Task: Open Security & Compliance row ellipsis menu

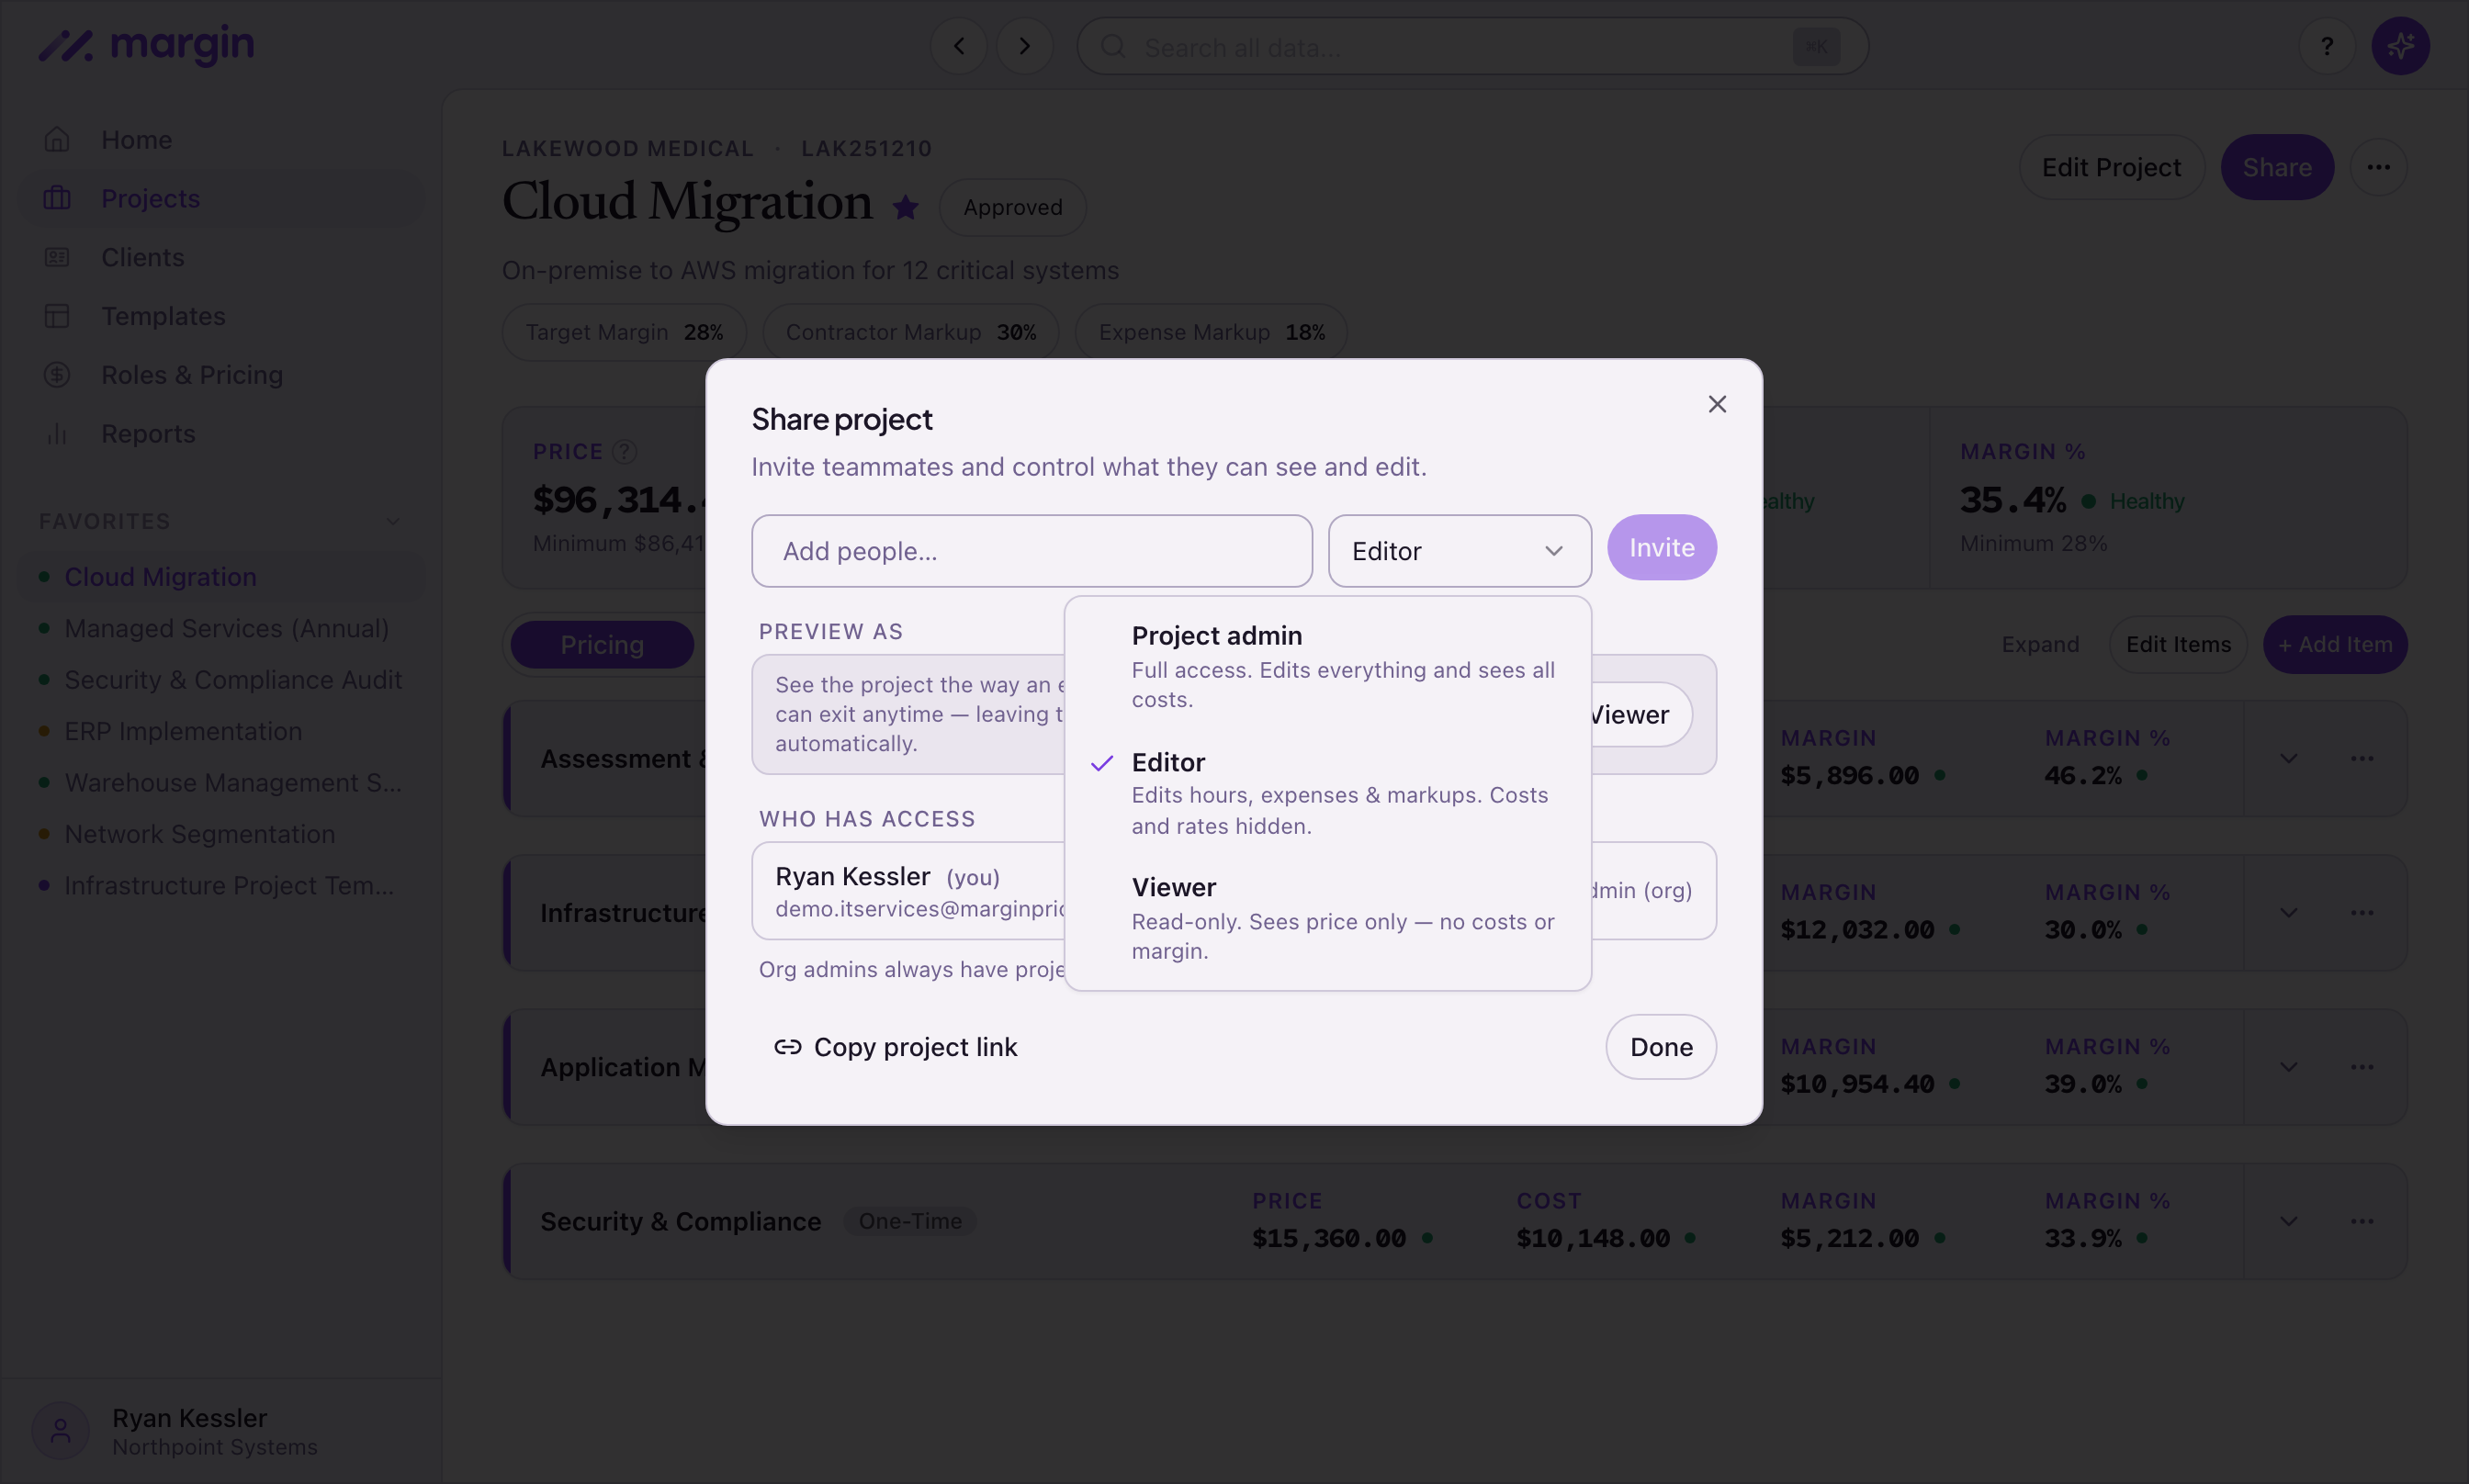Action: tap(2362, 1221)
